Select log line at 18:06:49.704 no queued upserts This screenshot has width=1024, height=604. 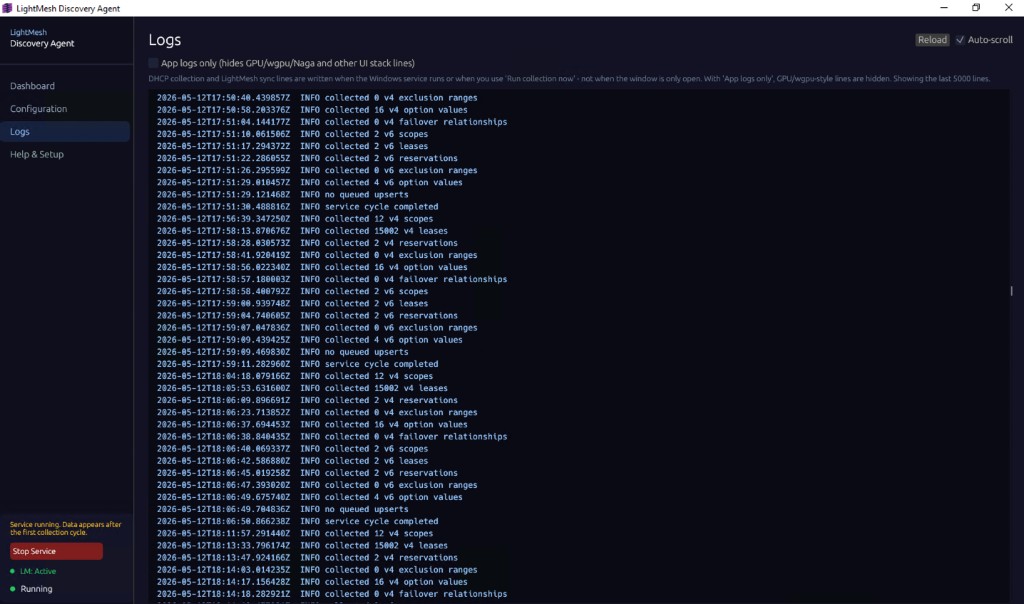coord(283,509)
